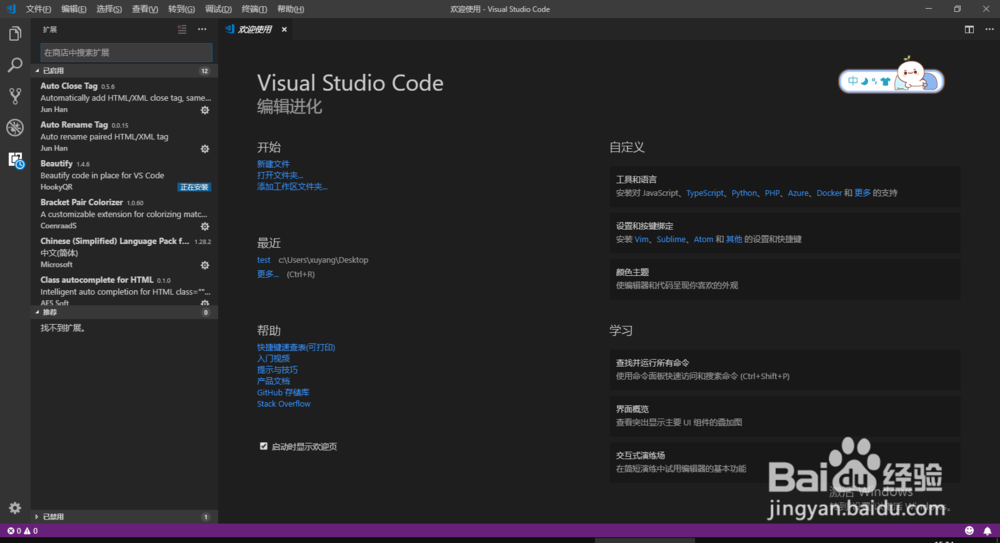Open the 调试(D) menu
The width and height of the screenshot is (1000, 543).
coord(218,9)
